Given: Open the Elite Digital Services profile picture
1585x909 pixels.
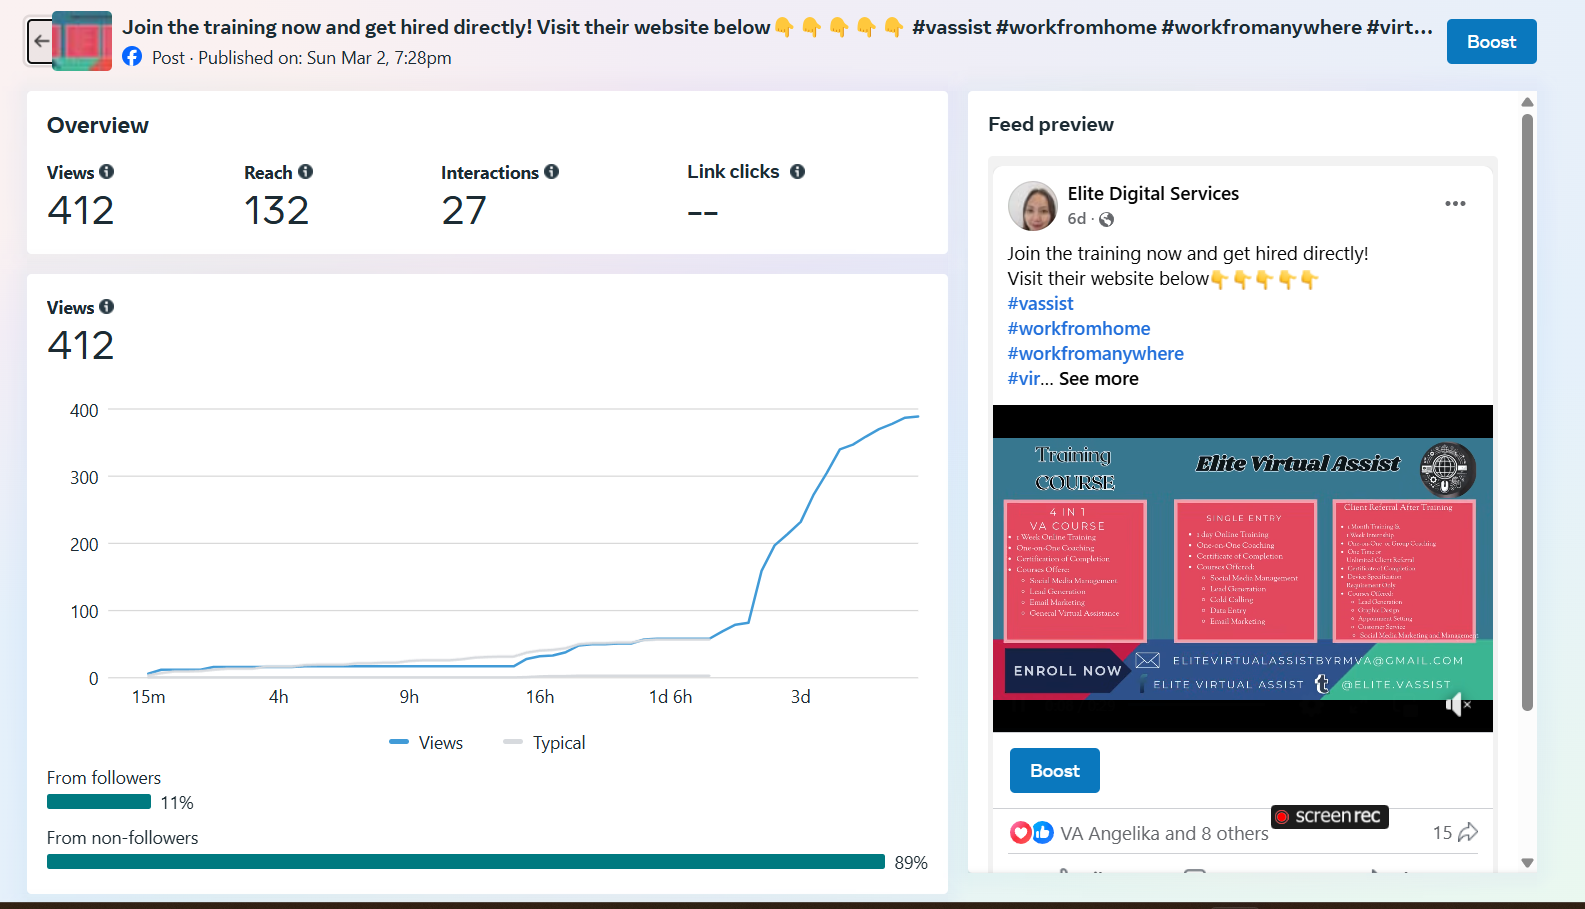Looking at the screenshot, I should pyautogui.click(x=1033, y=206).
